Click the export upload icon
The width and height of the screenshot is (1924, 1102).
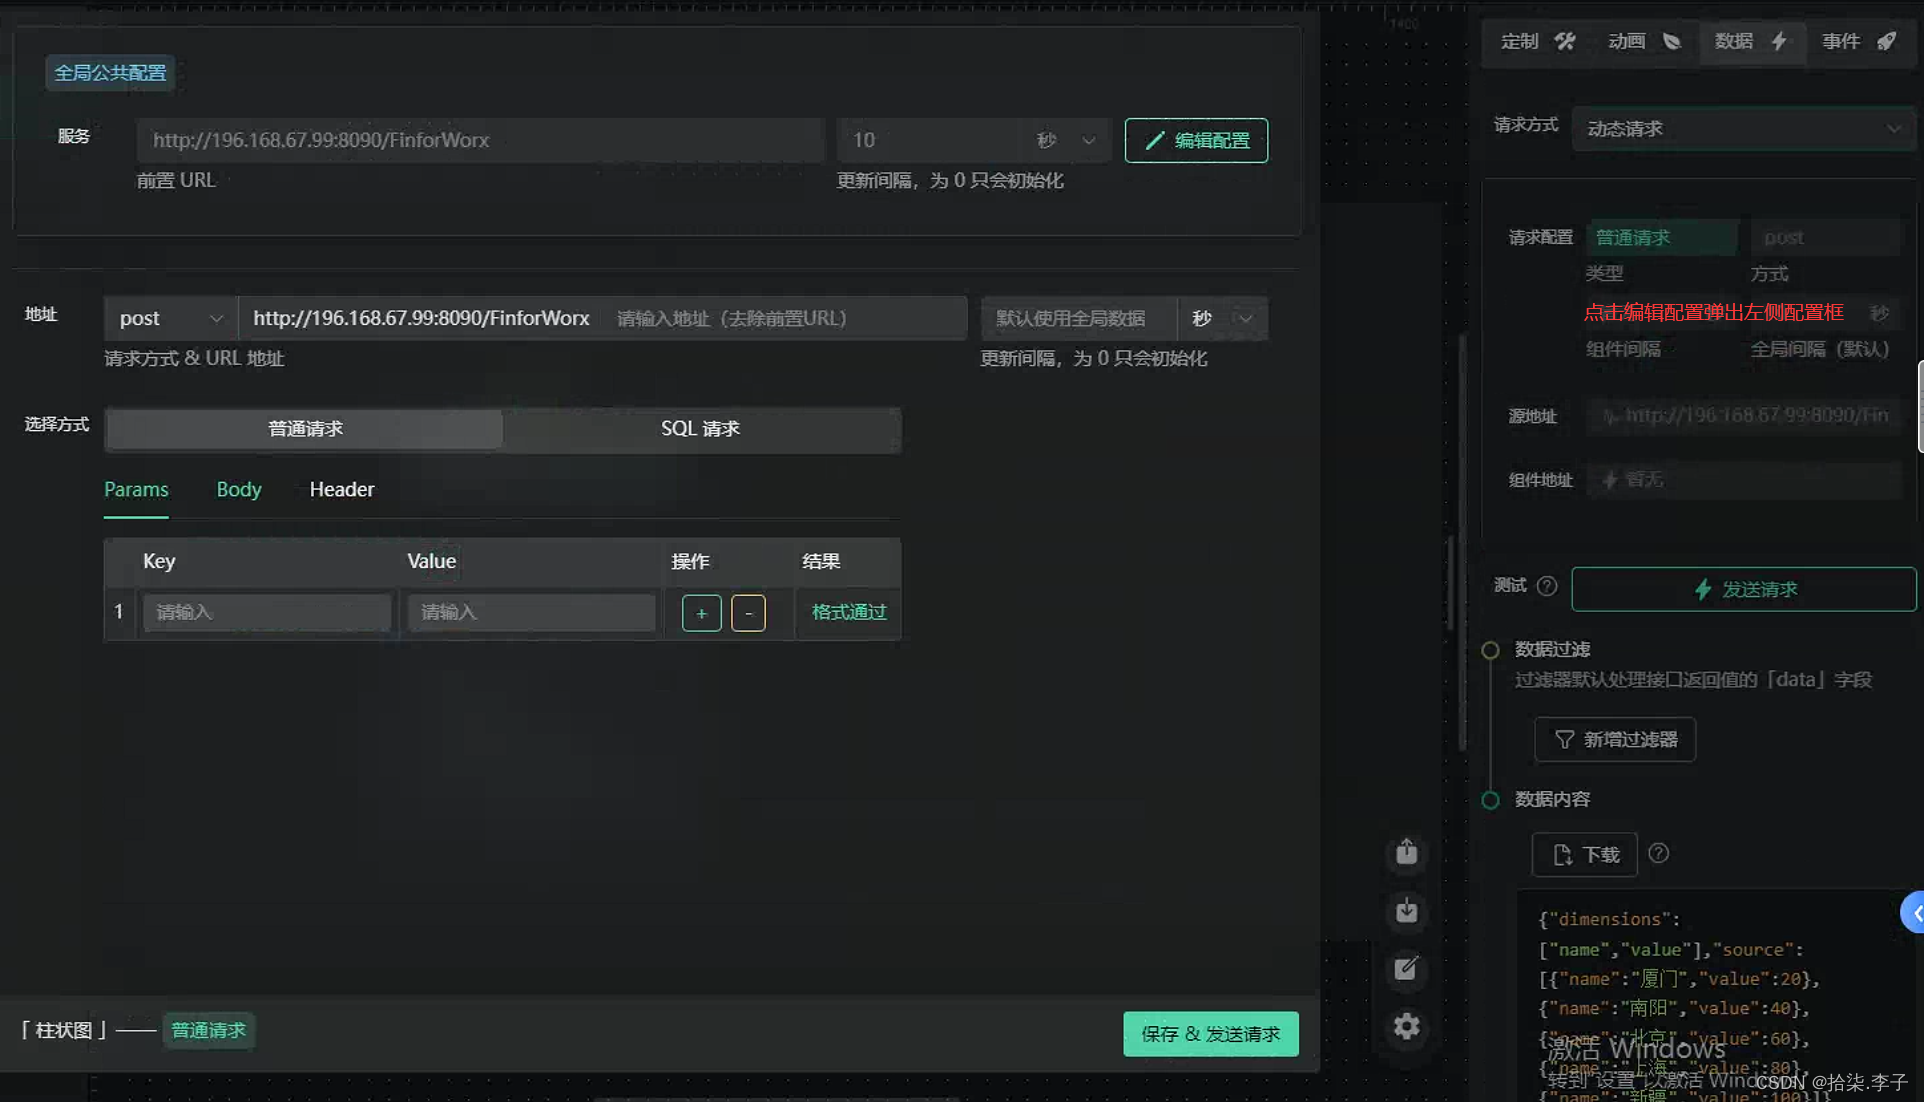click(x=1406, y=852)
